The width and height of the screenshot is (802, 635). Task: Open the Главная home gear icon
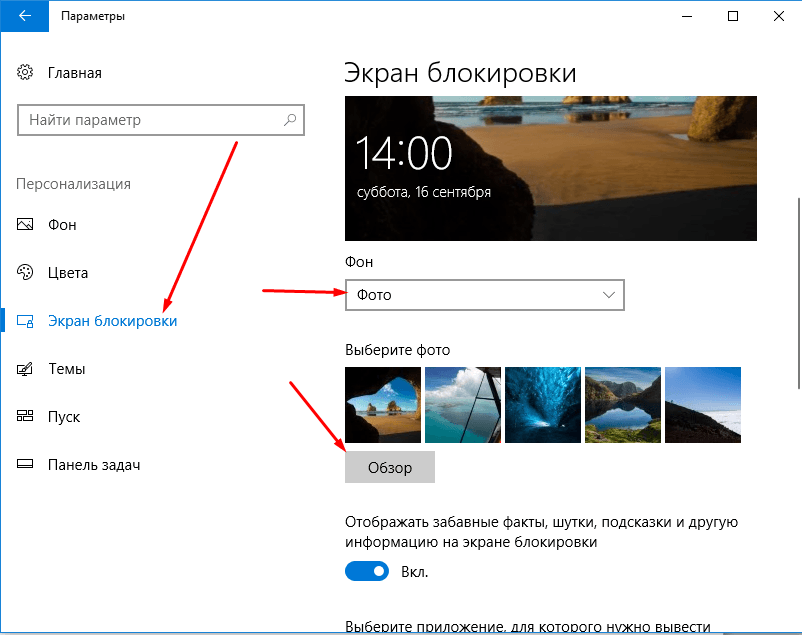[x=25, y=73]
